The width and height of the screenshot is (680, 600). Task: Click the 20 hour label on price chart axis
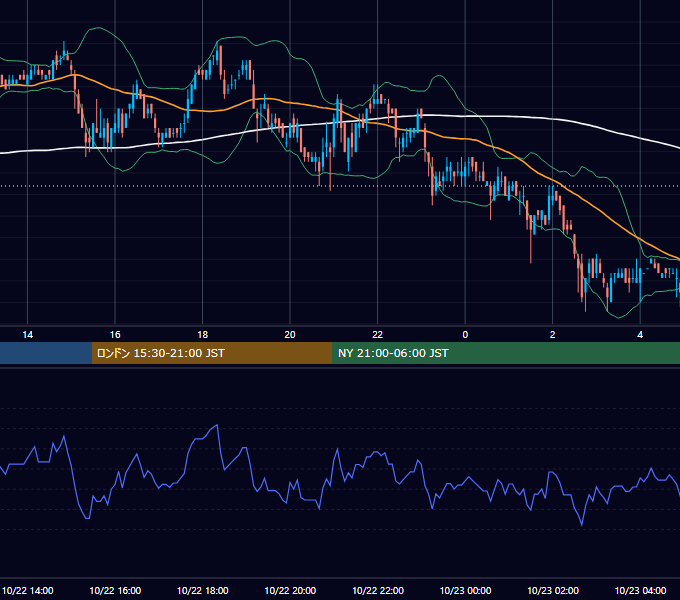tap(290, 335)
